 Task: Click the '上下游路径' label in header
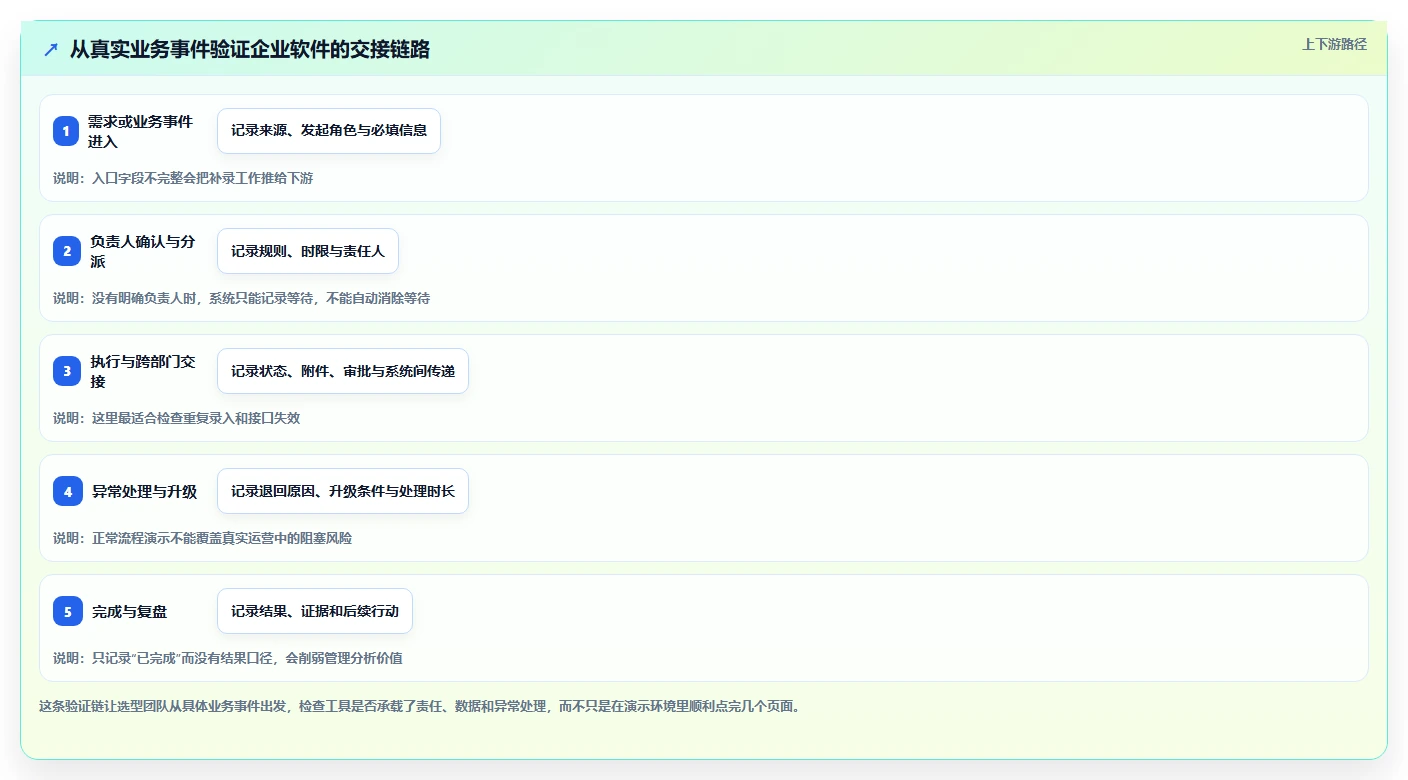[1334, 44]
